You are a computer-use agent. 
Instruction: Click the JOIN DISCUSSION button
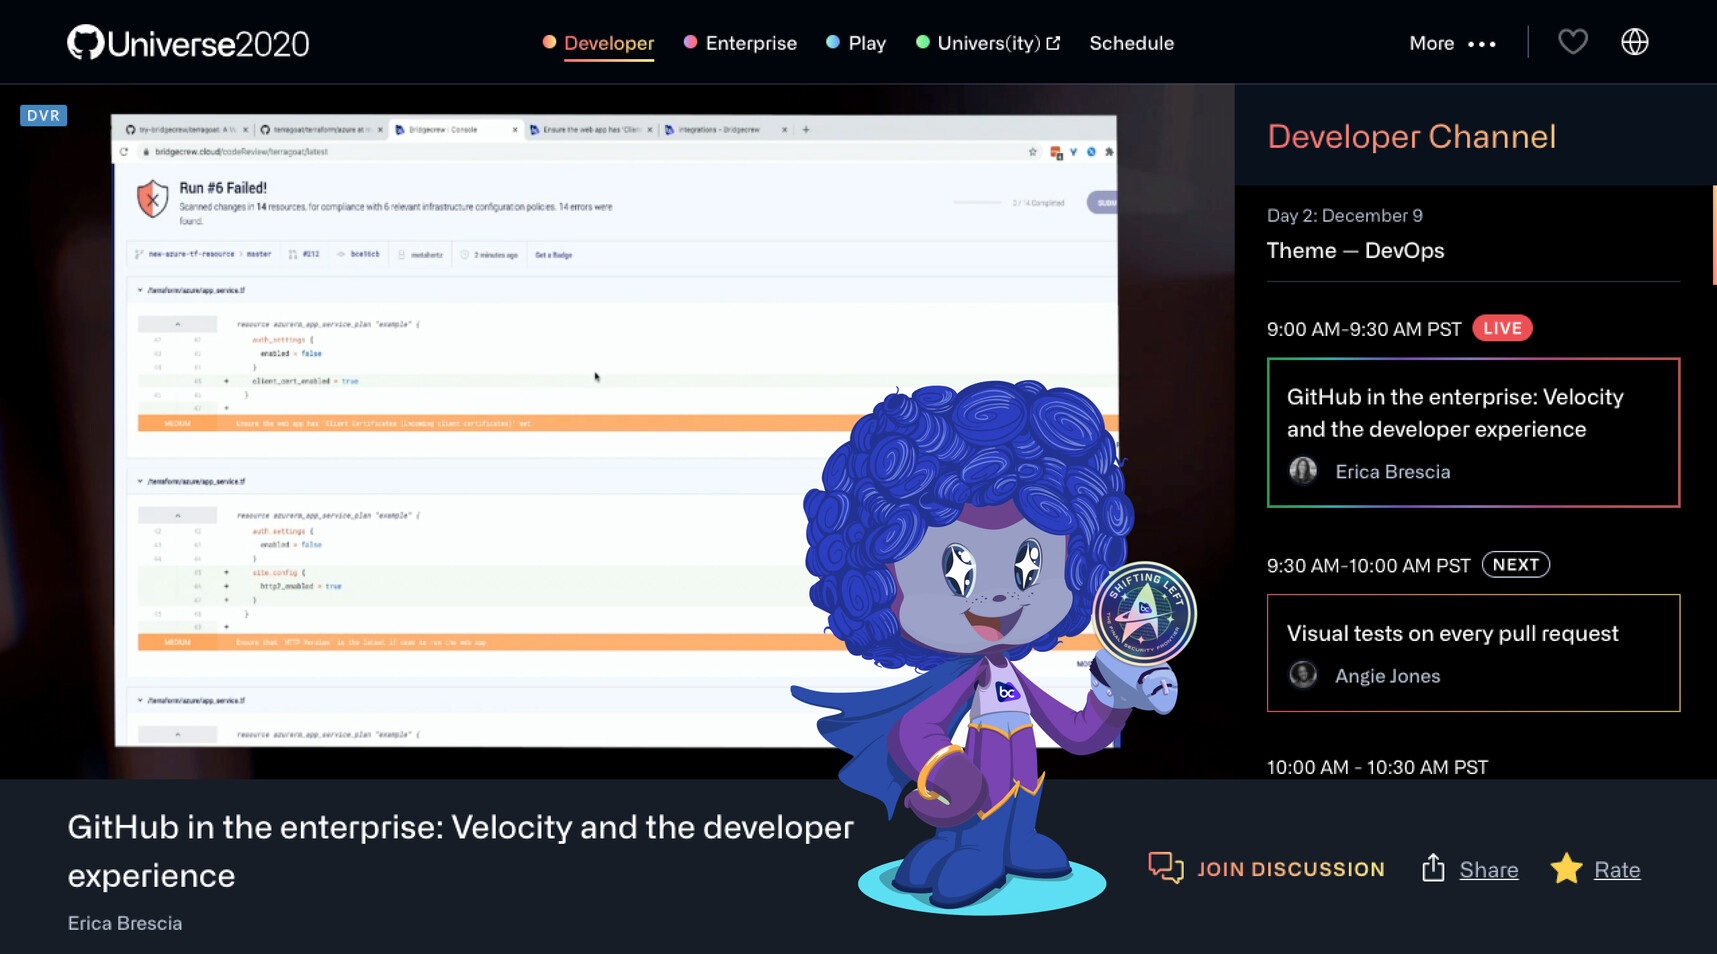(x=1290, y=869)
